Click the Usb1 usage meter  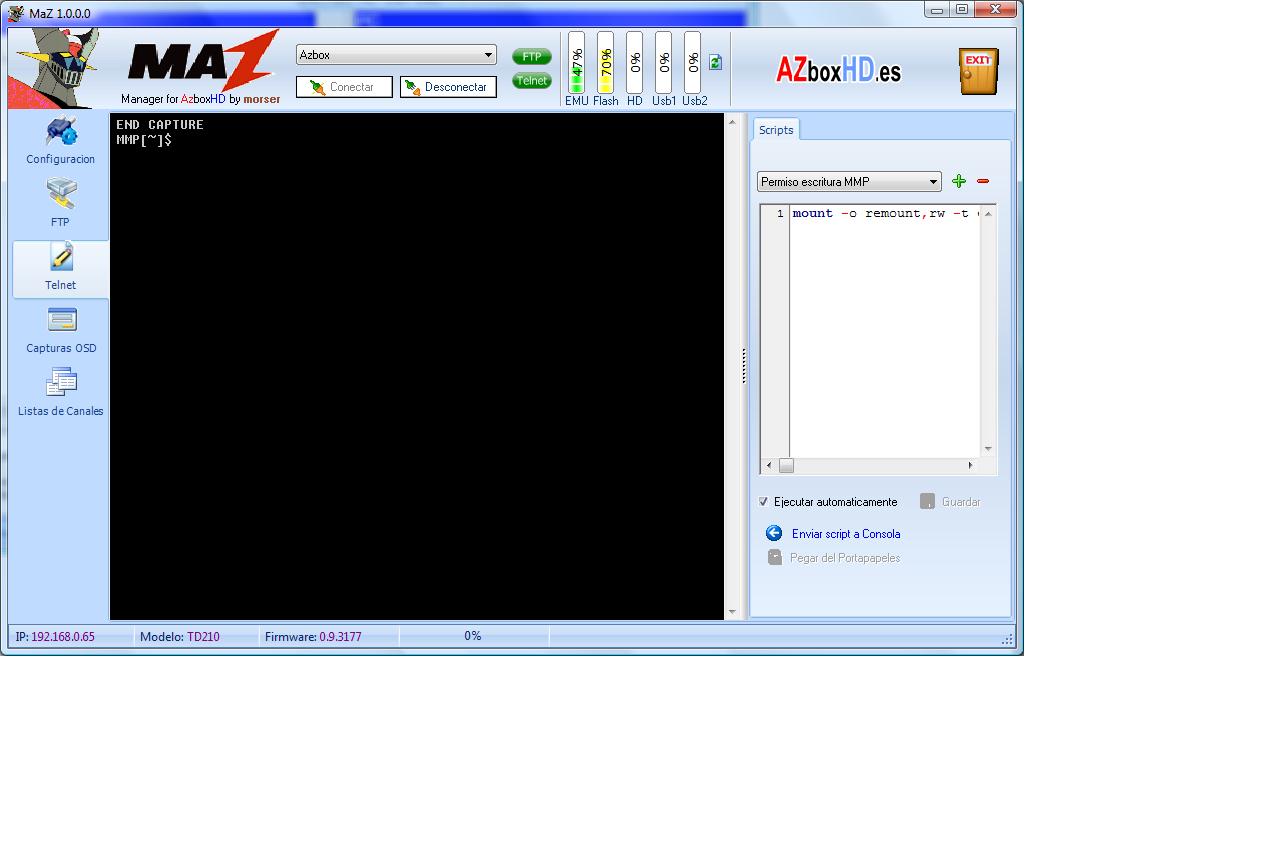coord(663,63)
